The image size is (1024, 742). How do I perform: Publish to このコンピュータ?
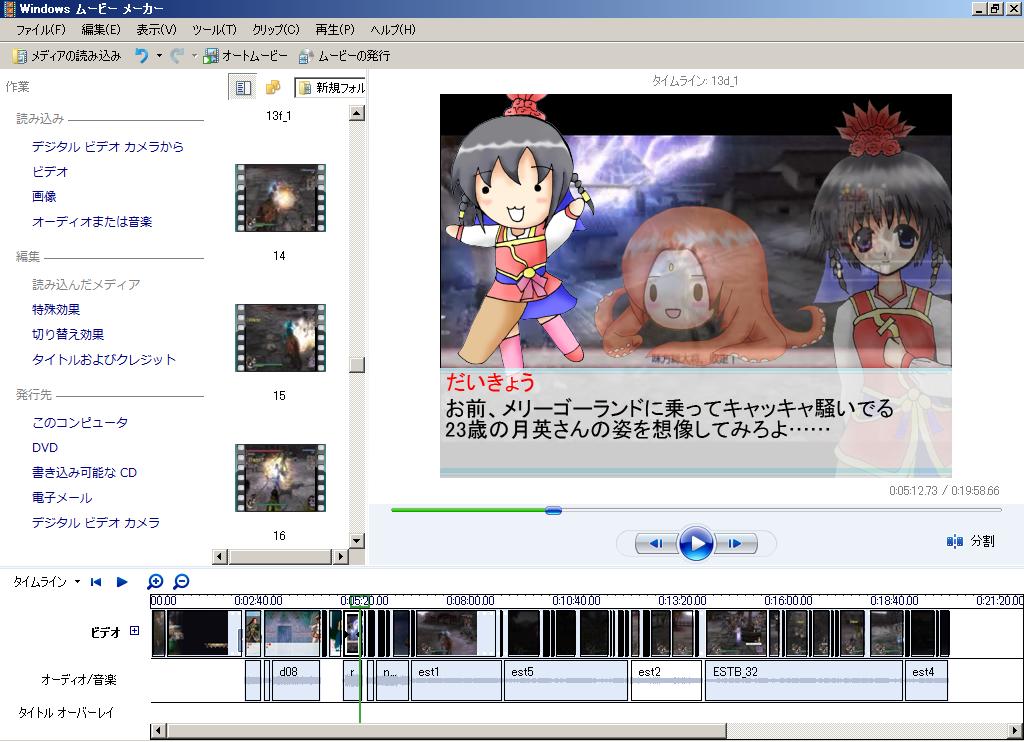coord(80,423)
